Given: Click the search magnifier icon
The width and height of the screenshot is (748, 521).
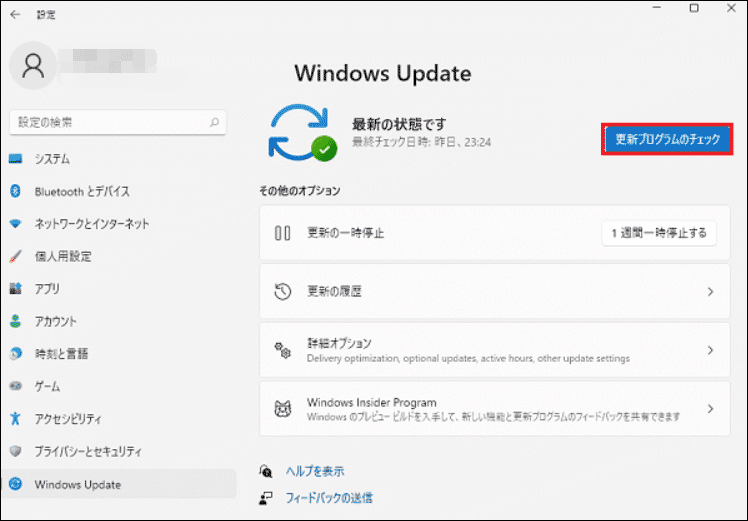Looking at the screenshot, I should point(214,123).
